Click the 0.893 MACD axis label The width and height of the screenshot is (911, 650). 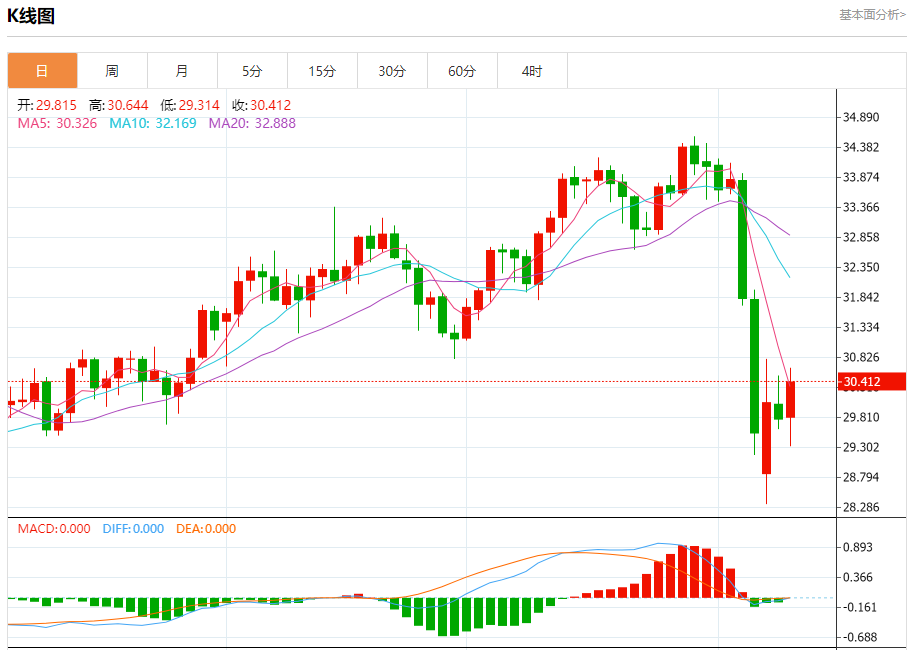click(857, 547)
